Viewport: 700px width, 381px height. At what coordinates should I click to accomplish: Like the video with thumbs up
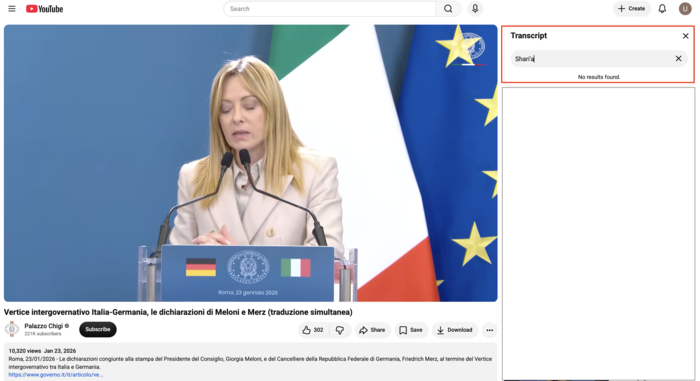click(x=312, y=330)
